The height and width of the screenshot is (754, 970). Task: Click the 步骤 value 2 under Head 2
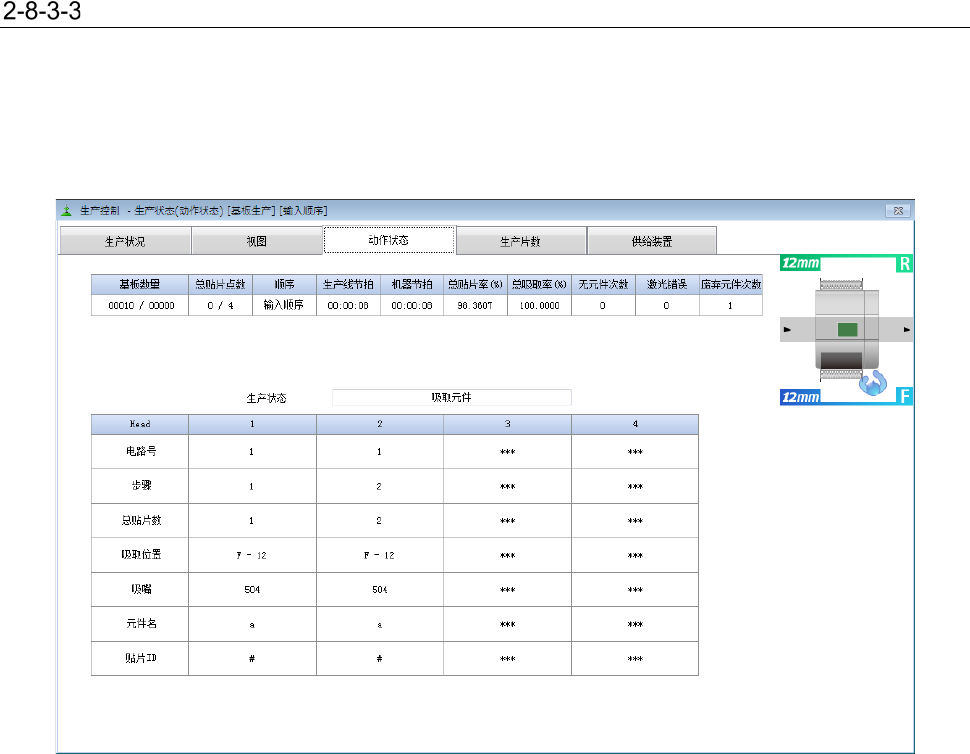point(379,487)
